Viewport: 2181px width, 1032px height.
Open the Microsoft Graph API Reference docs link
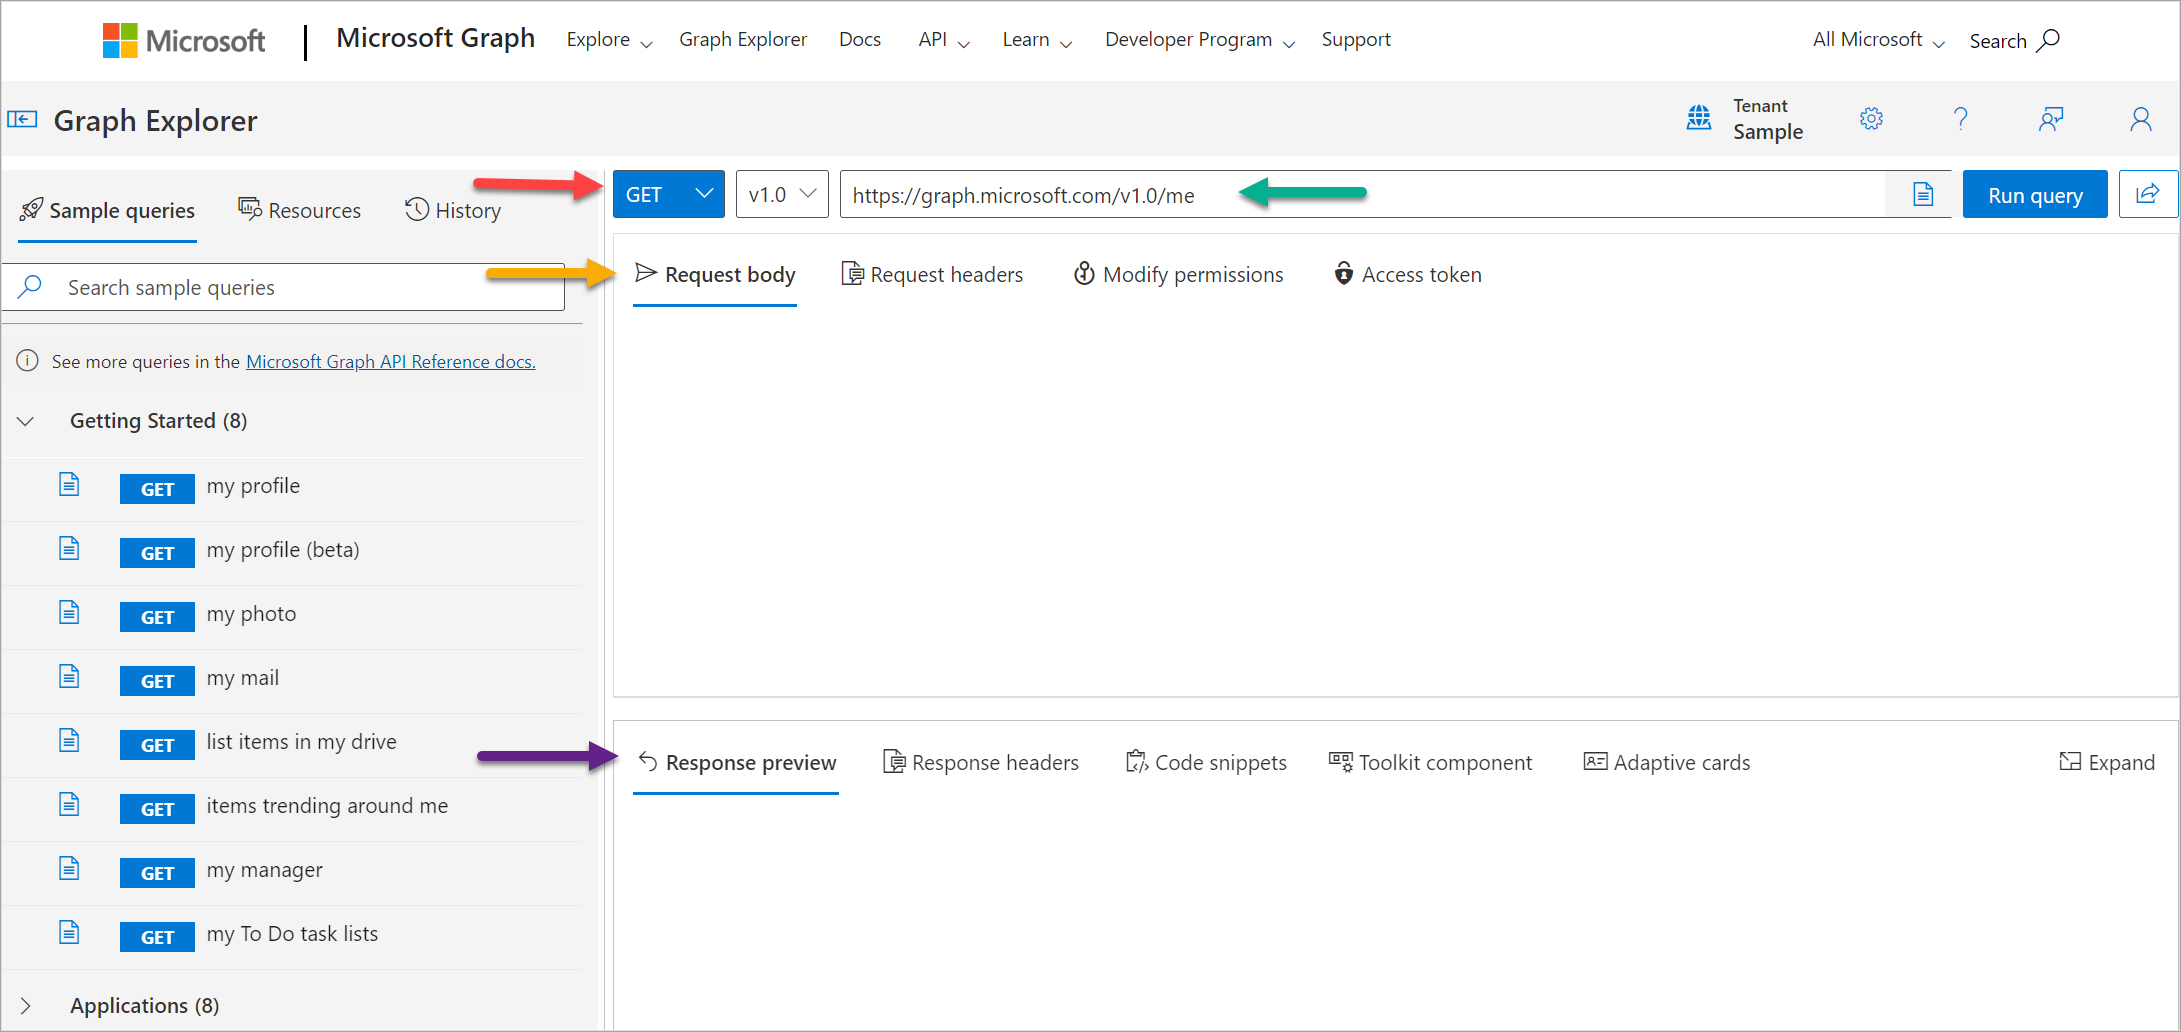390,361
